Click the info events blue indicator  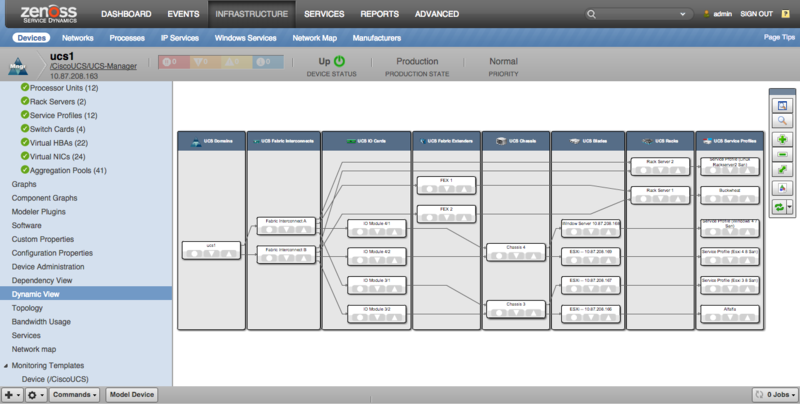pos(267,62)
